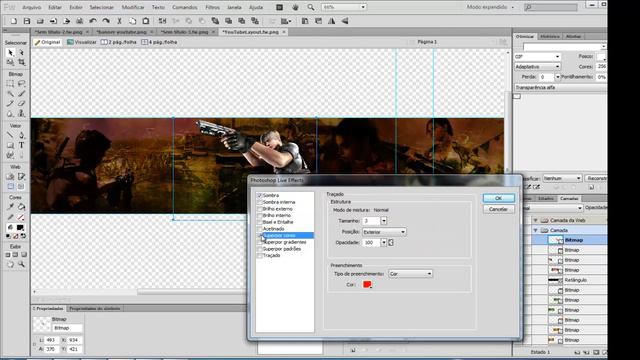Open the Nenhum classification dropdown
The width and height of the screenshot is (640, 360).
562,178
